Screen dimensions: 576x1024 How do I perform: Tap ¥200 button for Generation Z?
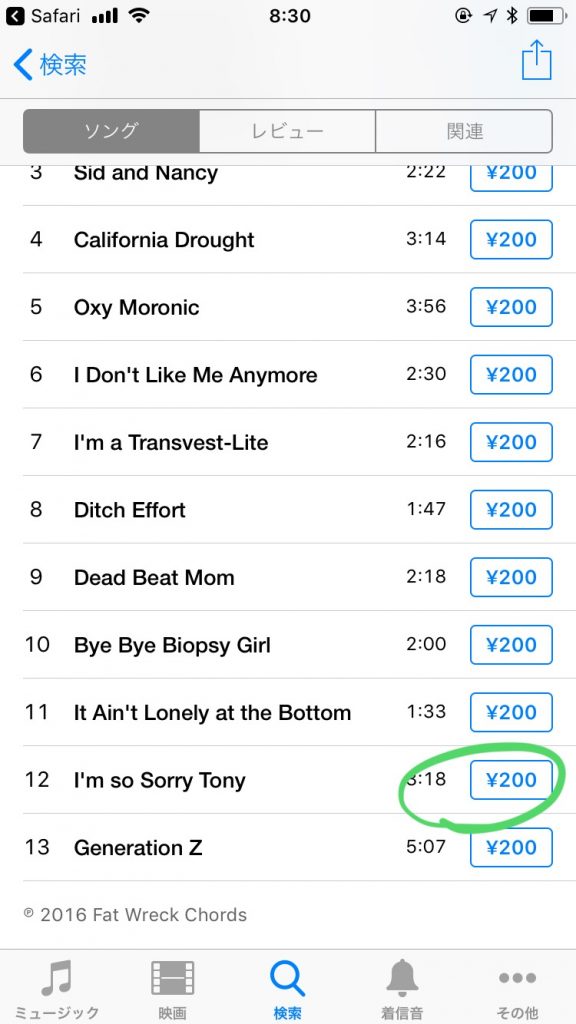pyautogui.click(x=511, y=847)
